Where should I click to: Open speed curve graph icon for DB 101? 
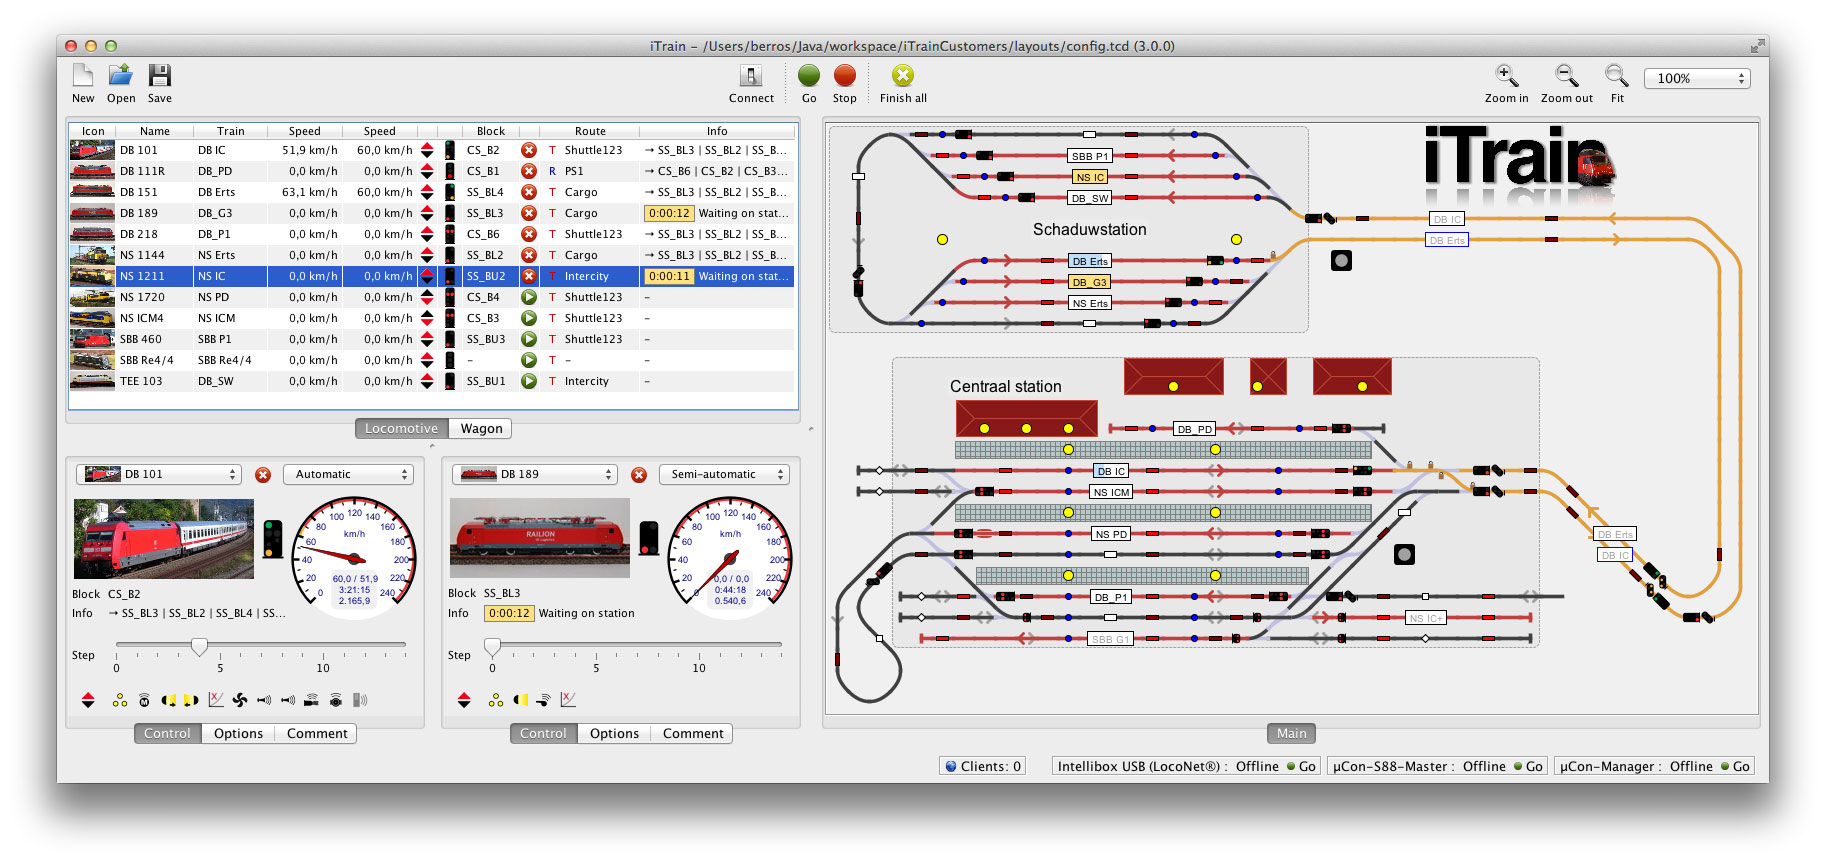tap(216, 700)
